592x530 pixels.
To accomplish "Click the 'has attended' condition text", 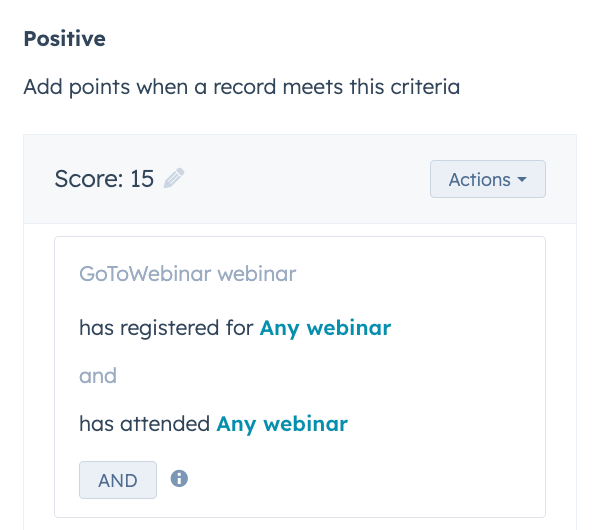I will pyautogui.click(x=144, y=424).
